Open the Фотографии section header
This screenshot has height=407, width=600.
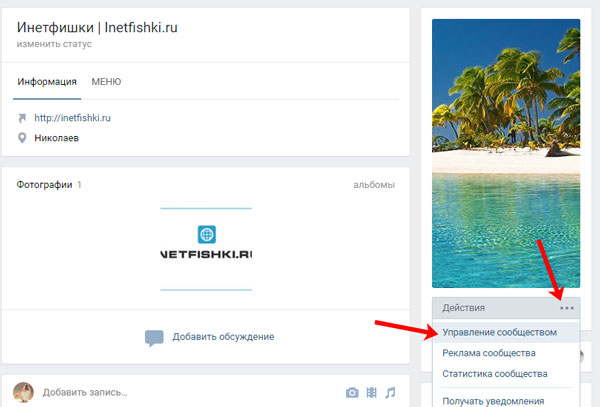(44, 185)
